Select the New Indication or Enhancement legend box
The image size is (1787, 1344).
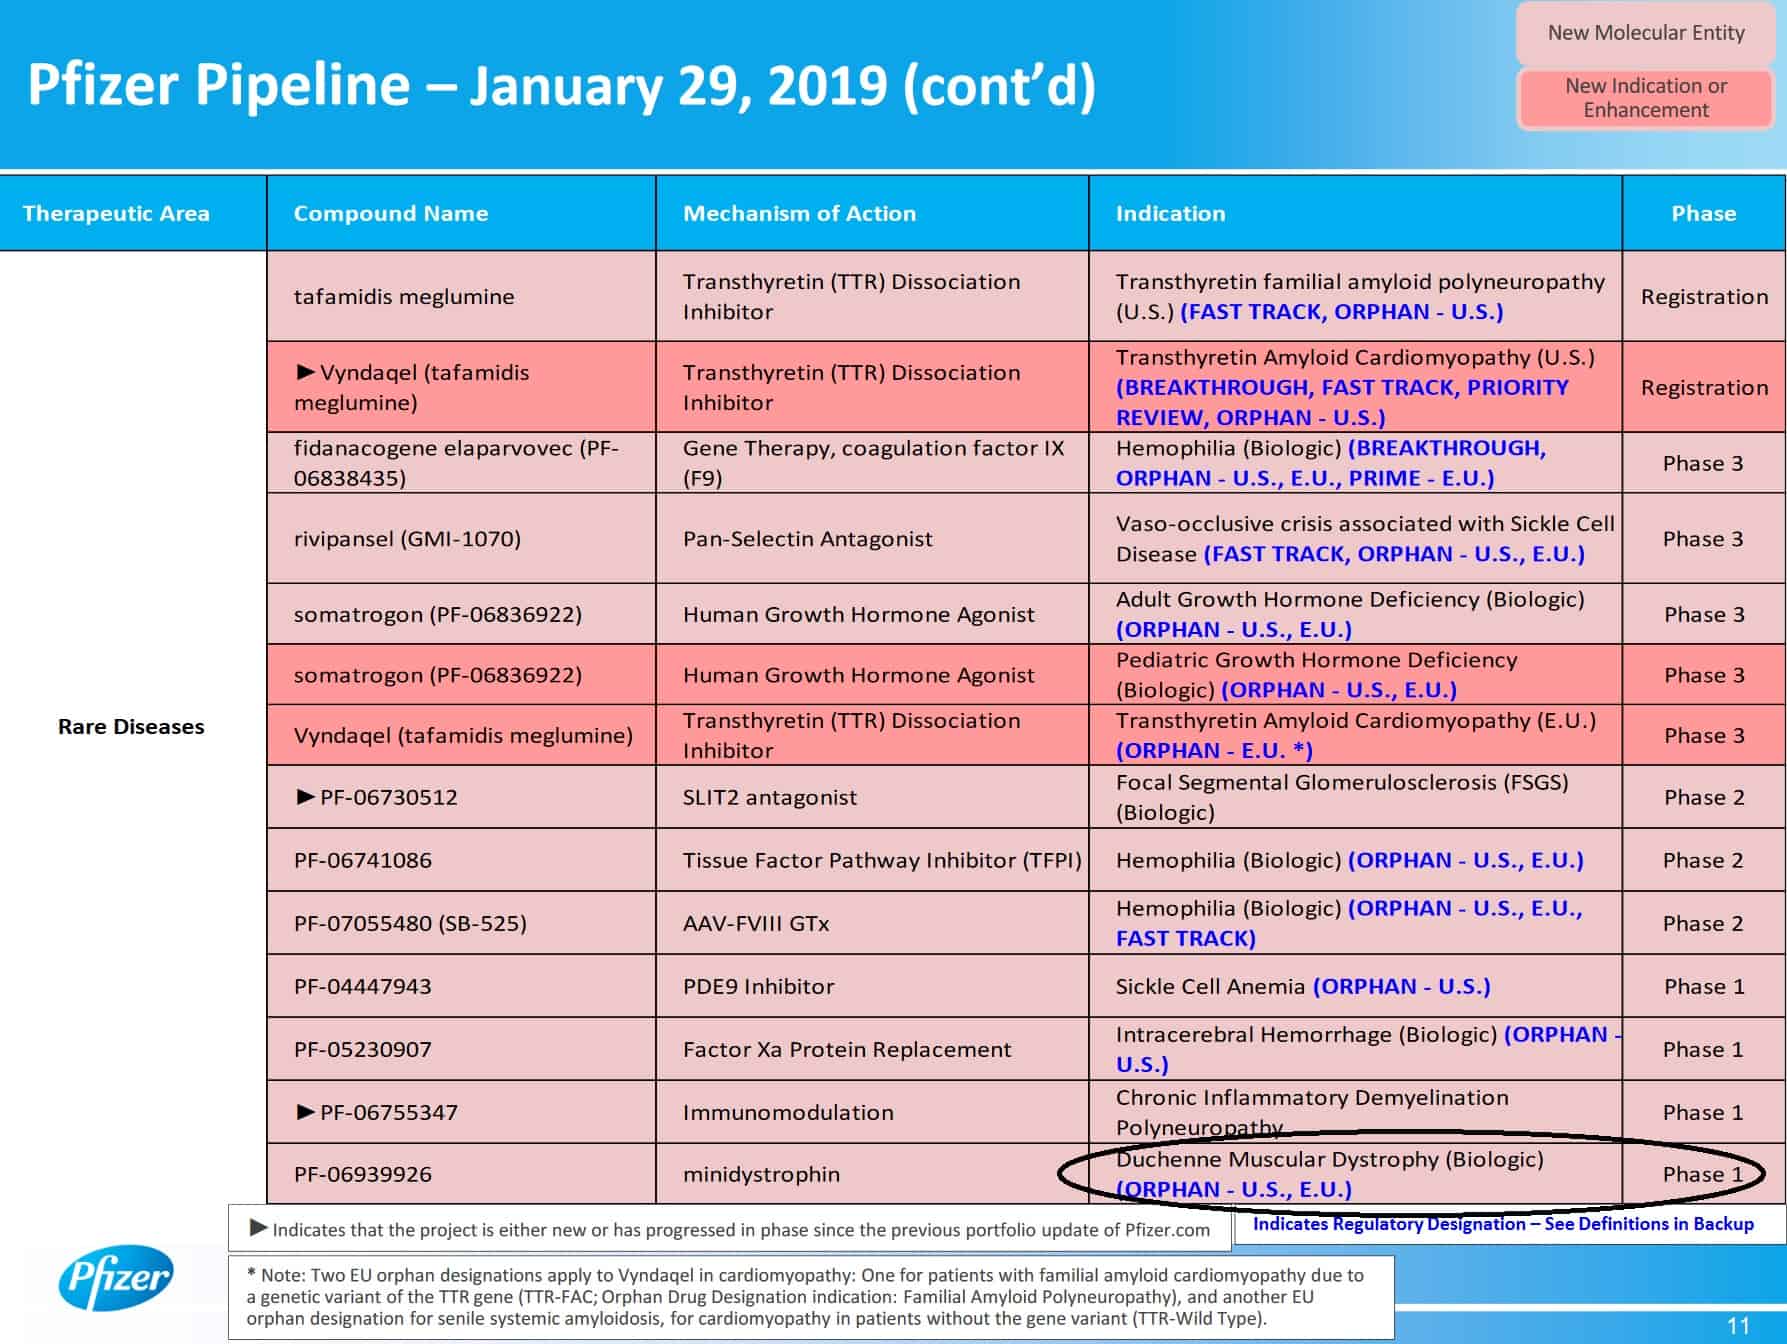1645,98
